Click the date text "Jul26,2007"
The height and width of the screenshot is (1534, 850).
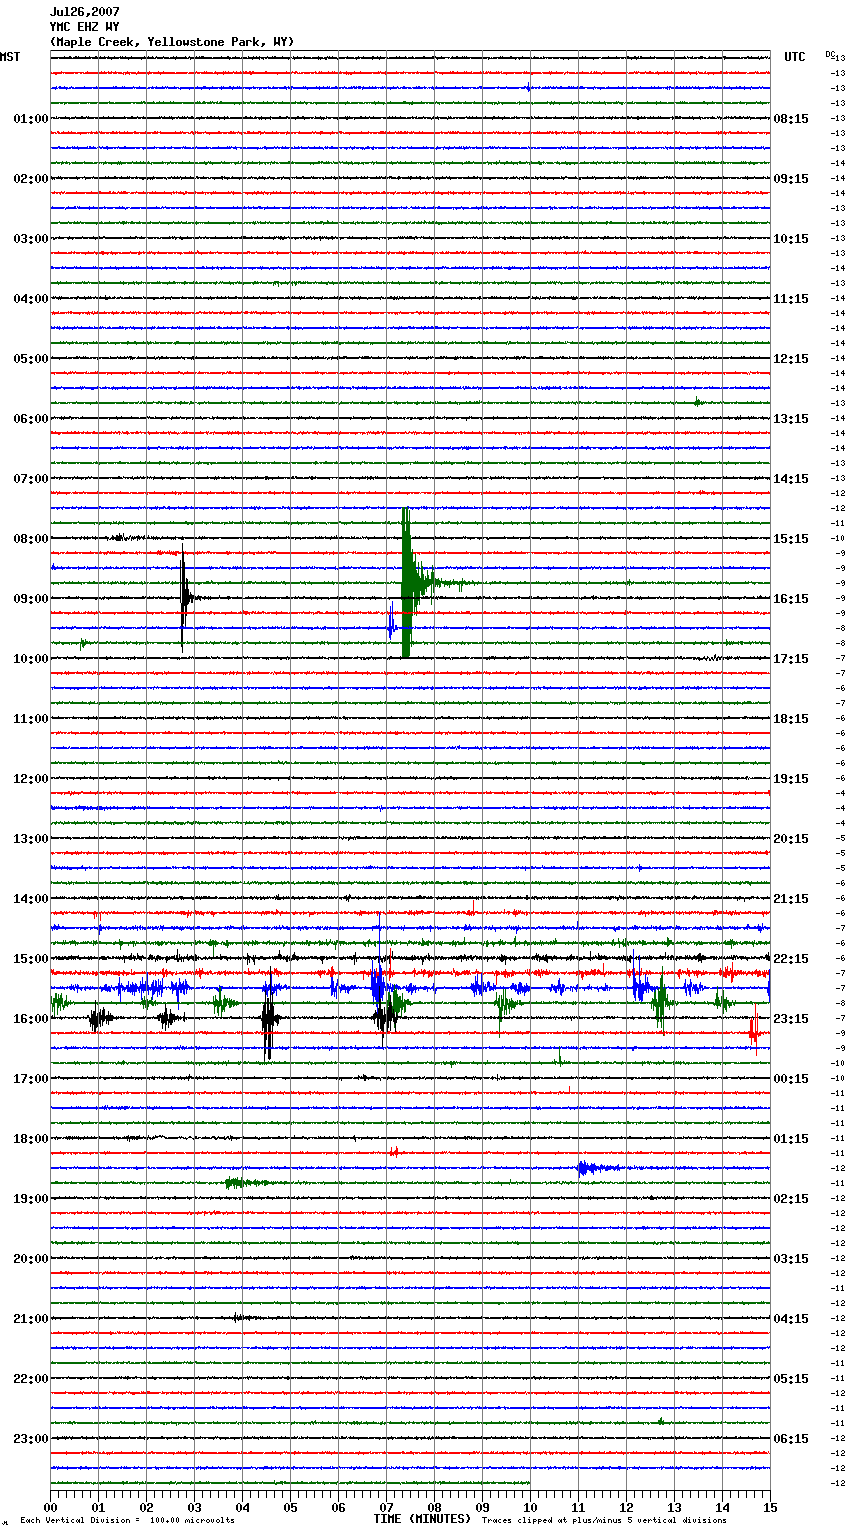pos(85,12)
